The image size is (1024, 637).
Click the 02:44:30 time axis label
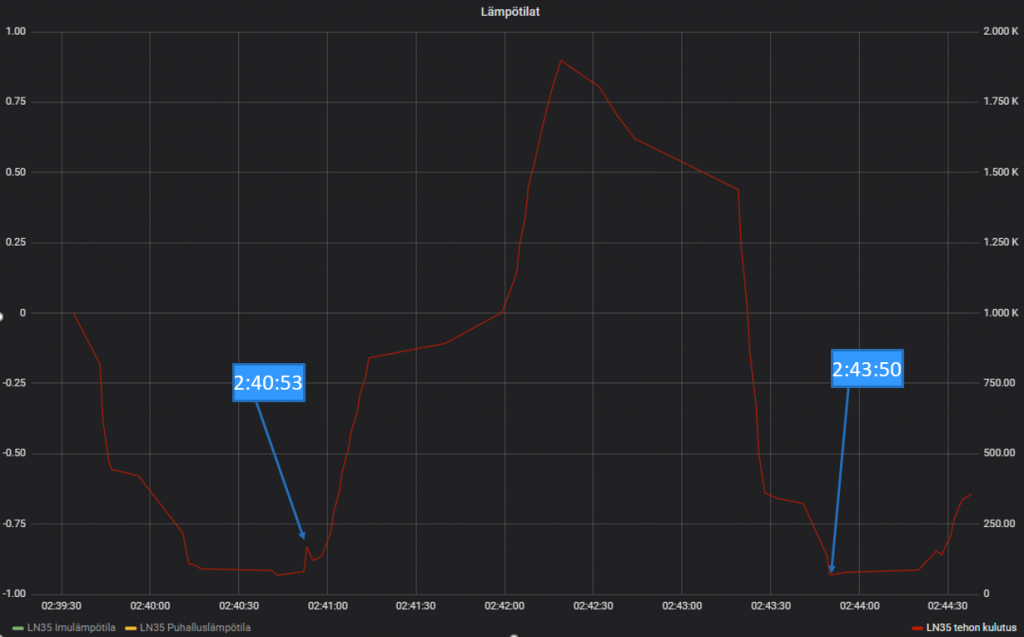pyautogui.click(x=948, y=606)
